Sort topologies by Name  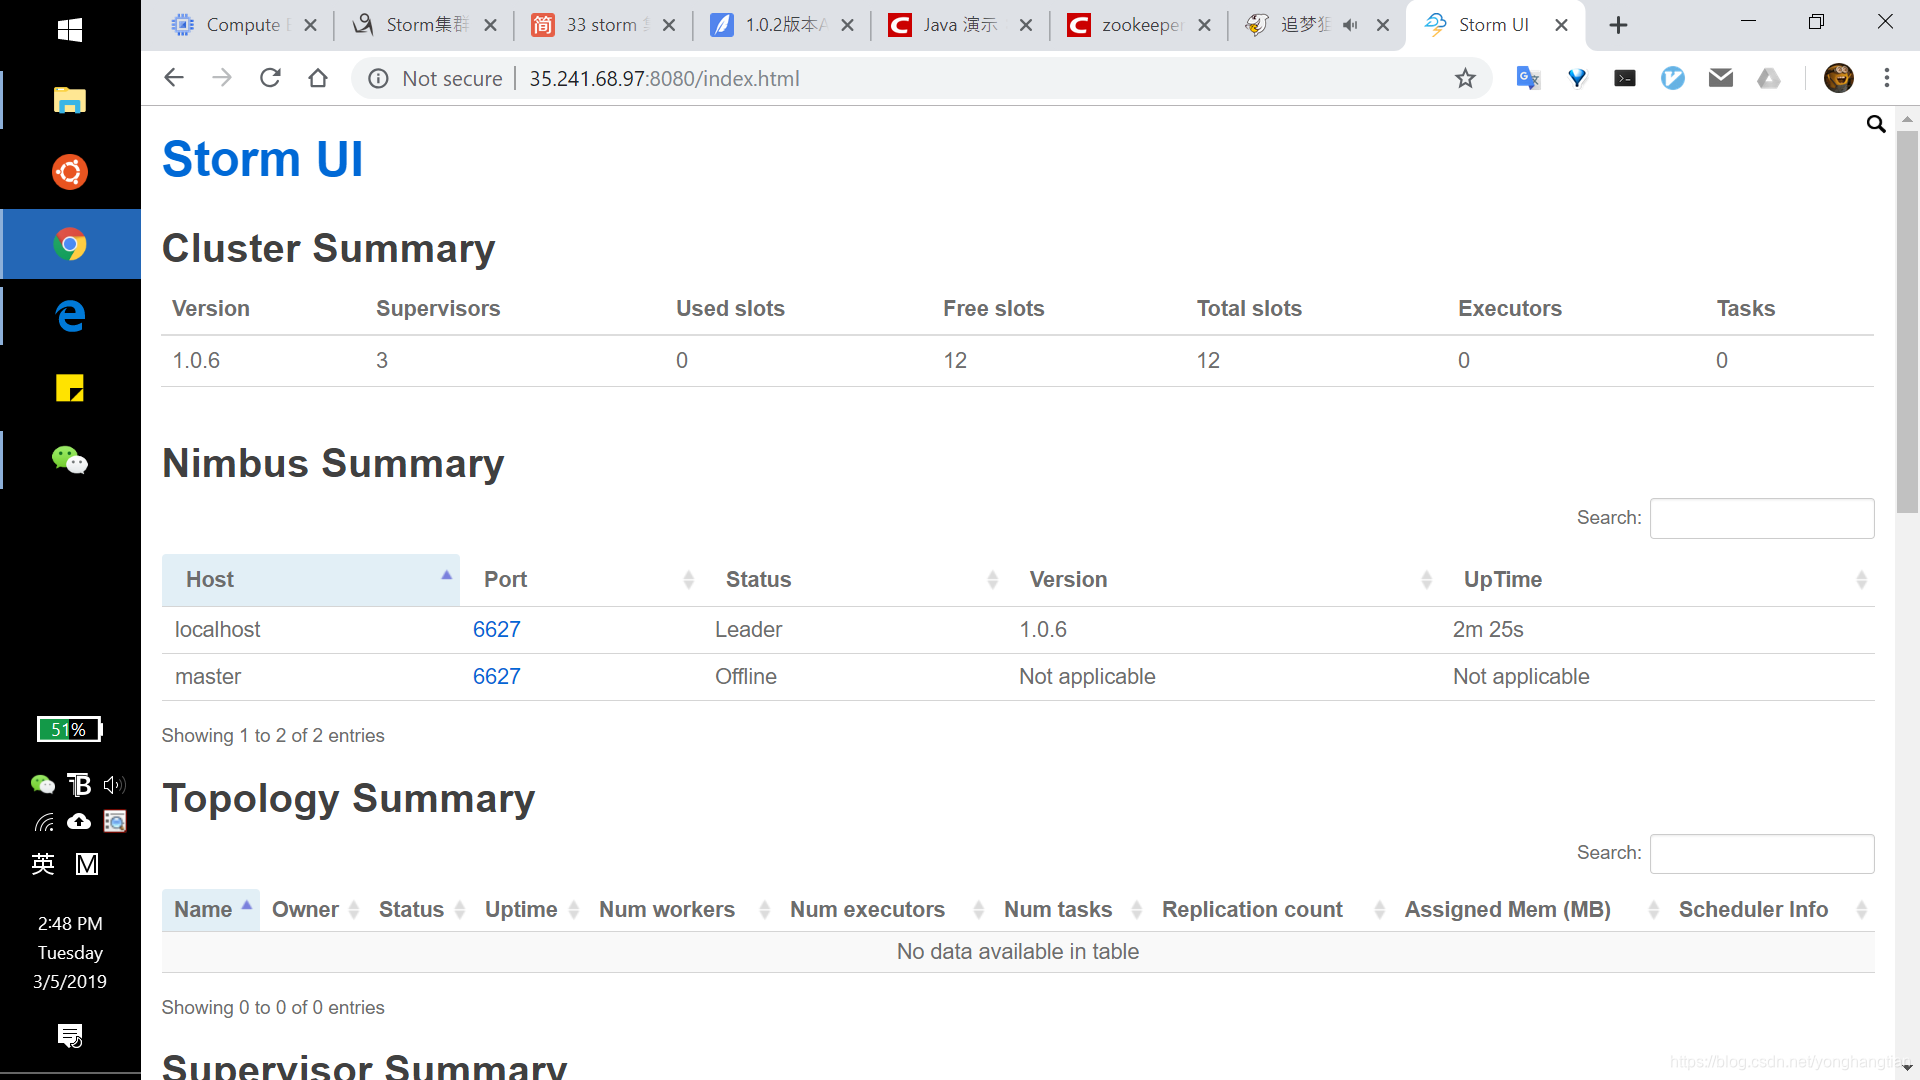211,910
